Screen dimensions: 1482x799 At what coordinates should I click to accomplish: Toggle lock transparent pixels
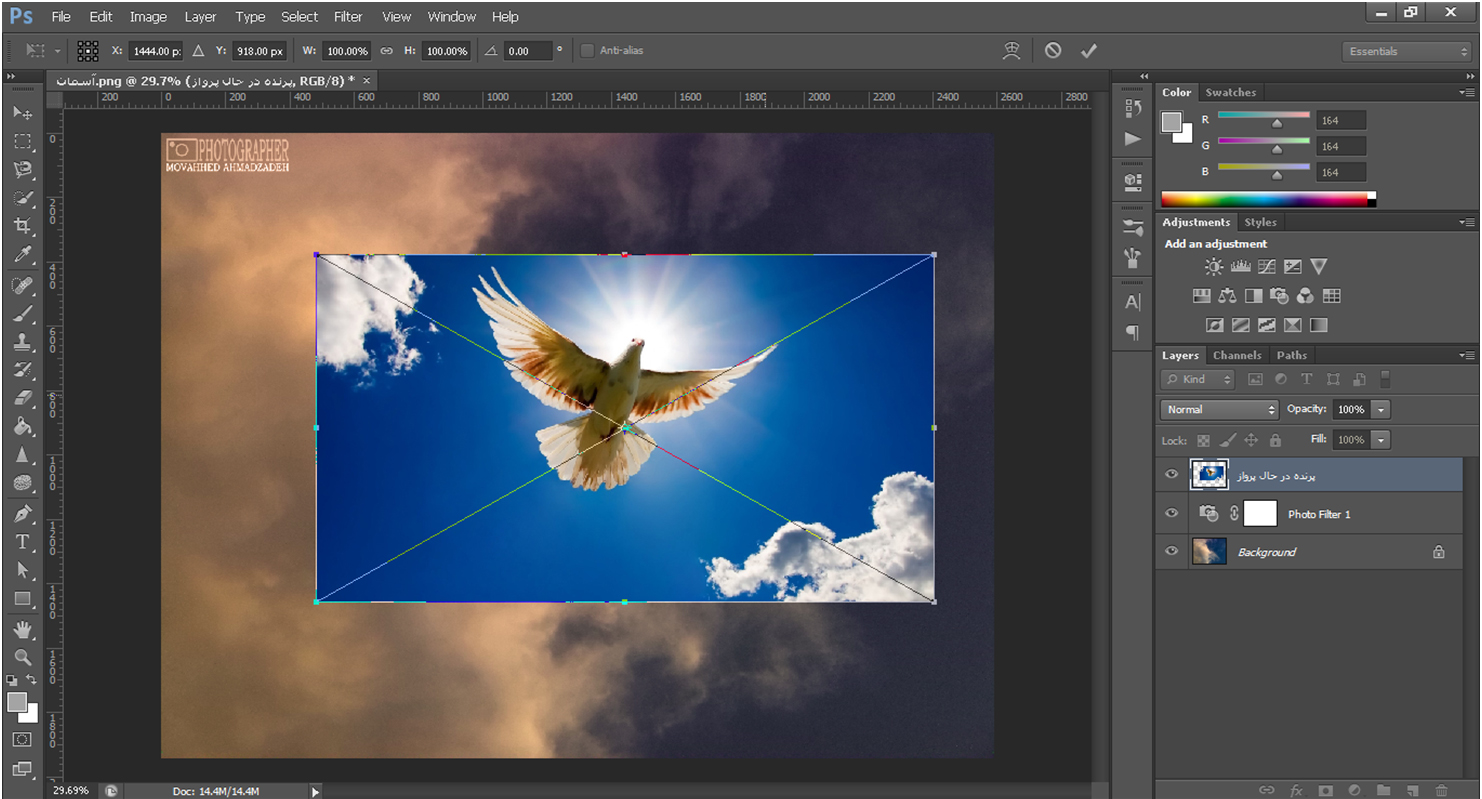1203,440
